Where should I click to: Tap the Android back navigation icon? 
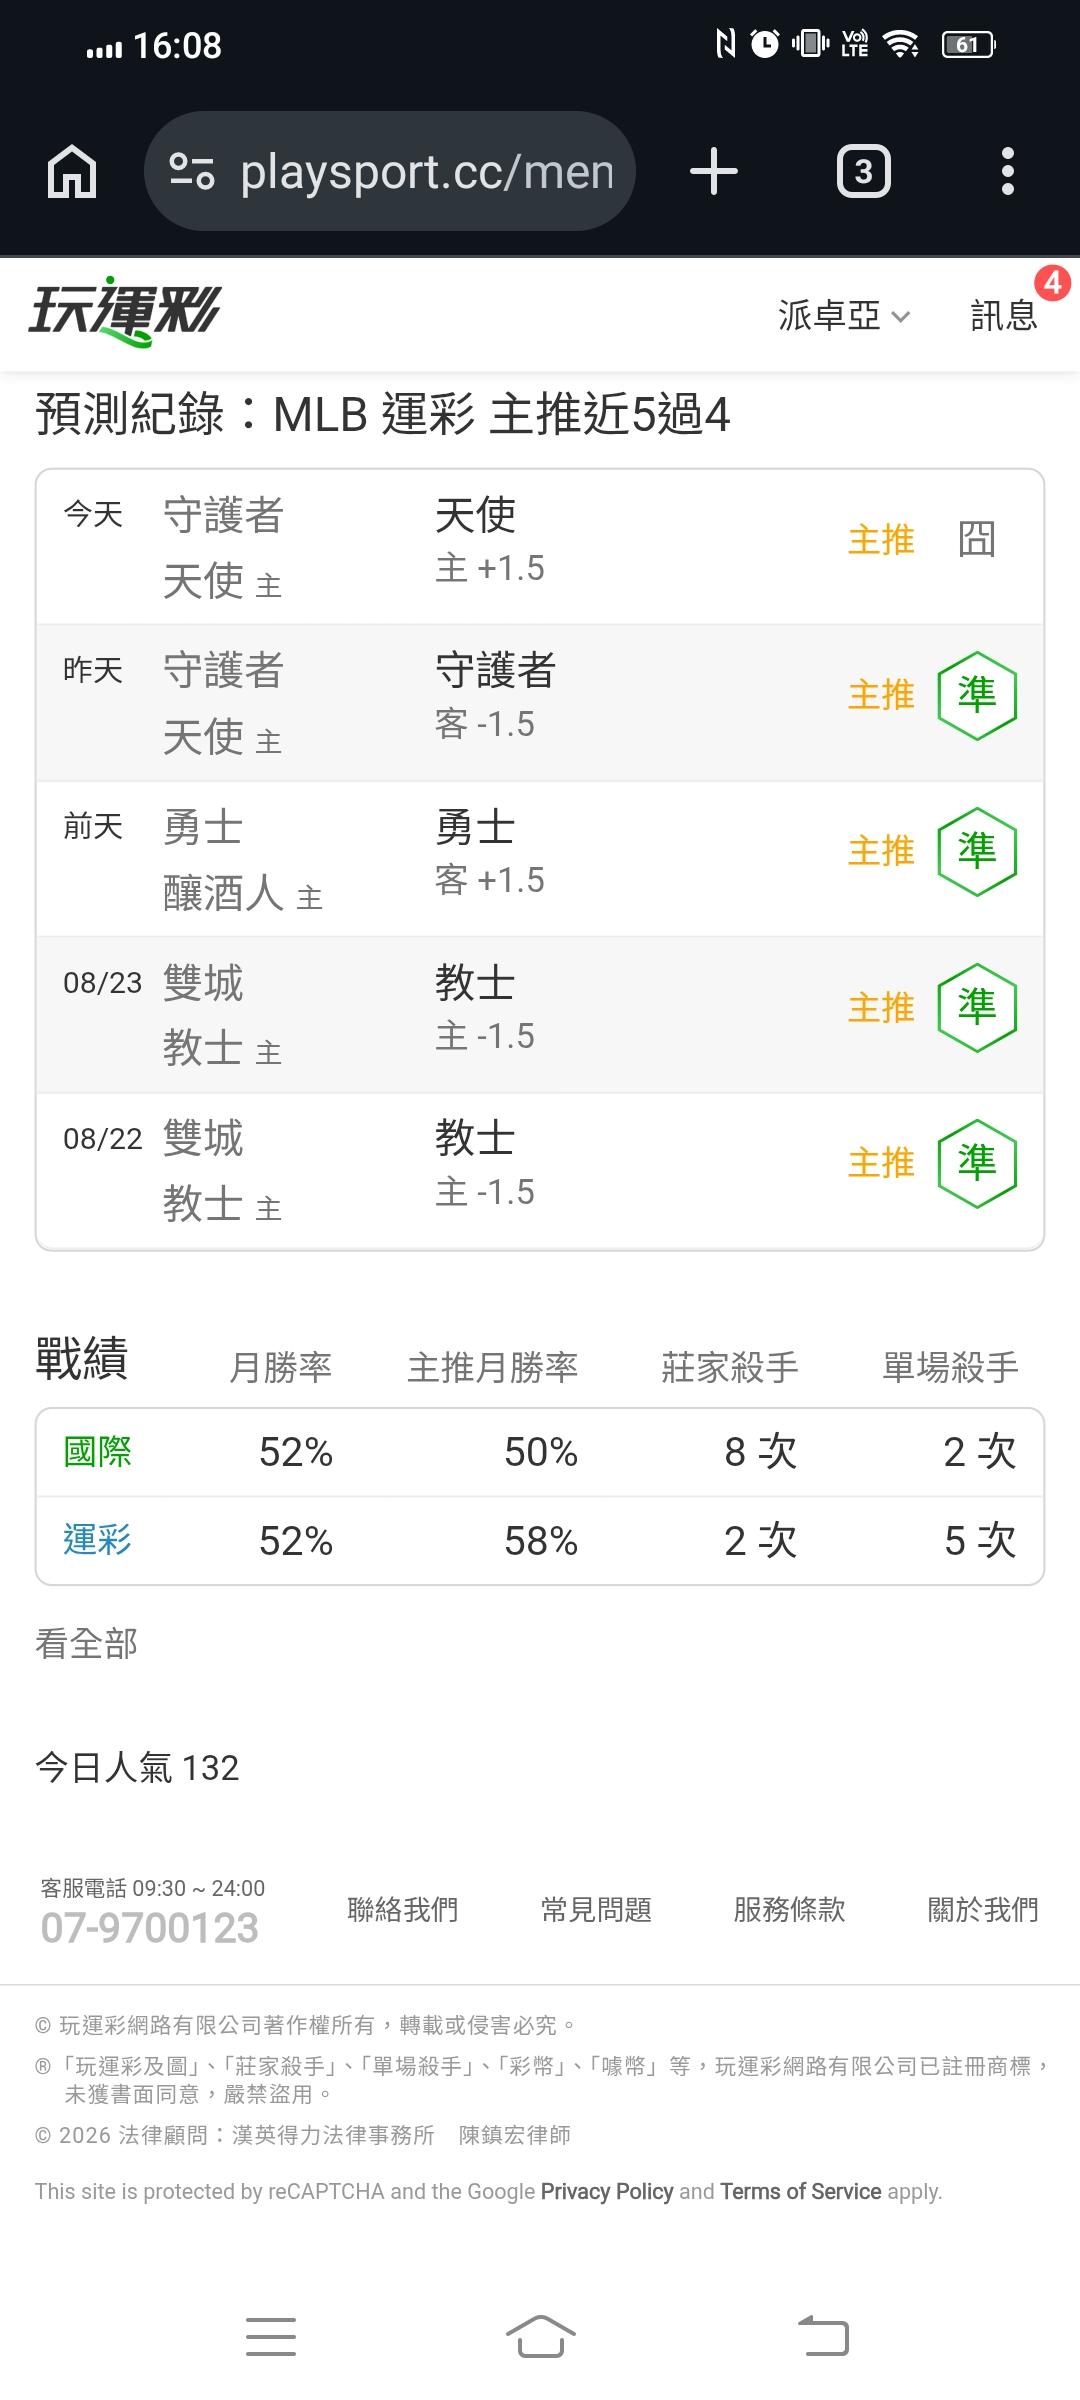(x=824, y=2337)
